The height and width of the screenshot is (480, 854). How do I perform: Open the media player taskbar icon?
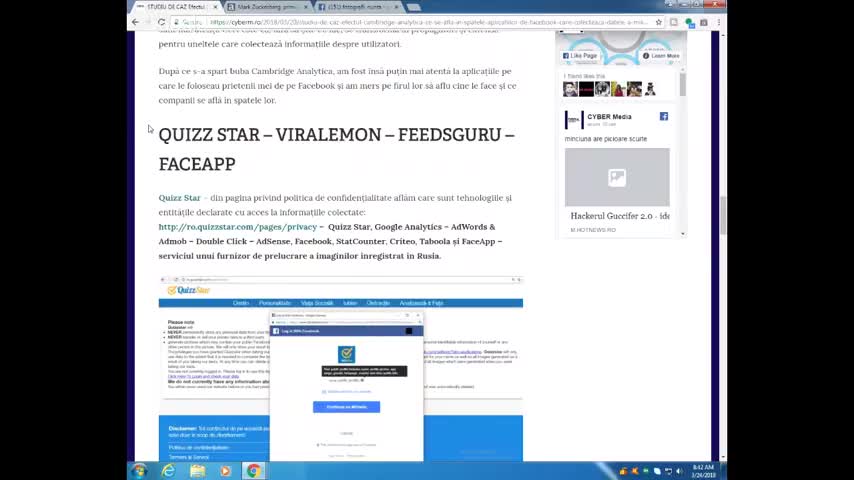[x=225, y=471]
